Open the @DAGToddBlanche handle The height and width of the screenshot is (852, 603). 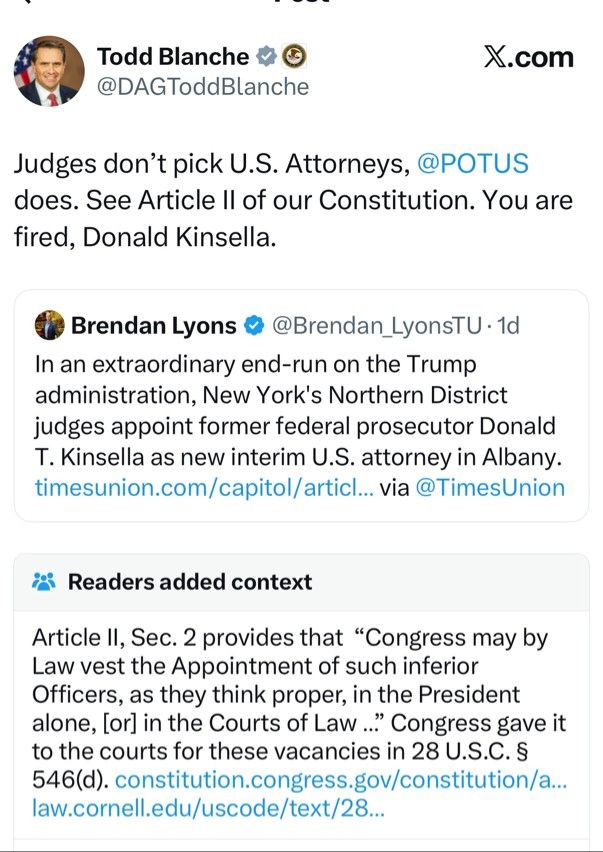click(203, 87)
